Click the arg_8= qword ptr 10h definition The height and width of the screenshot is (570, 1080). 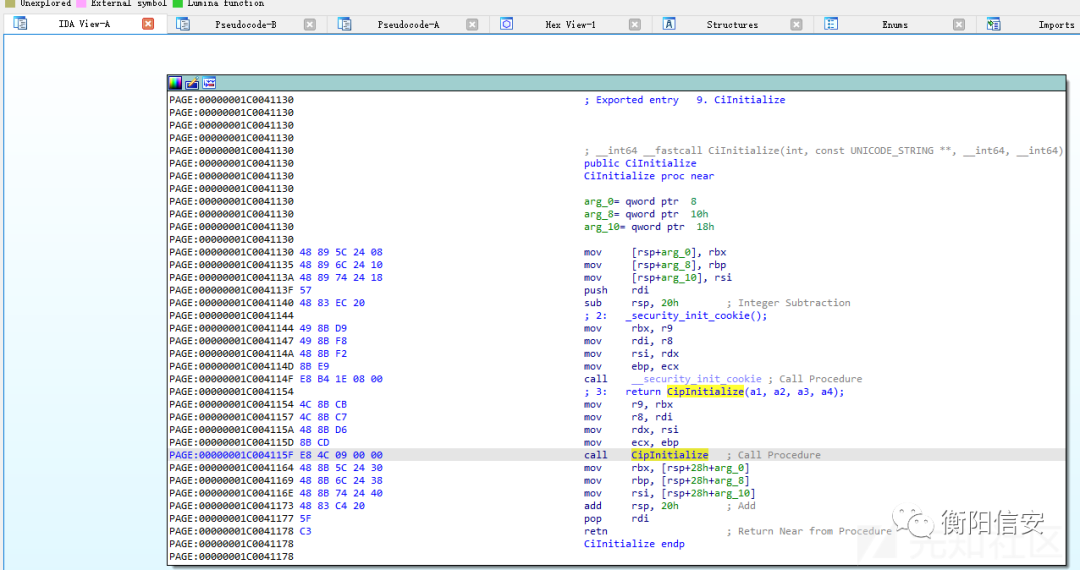pyautogui.click(x=646, y=214)
